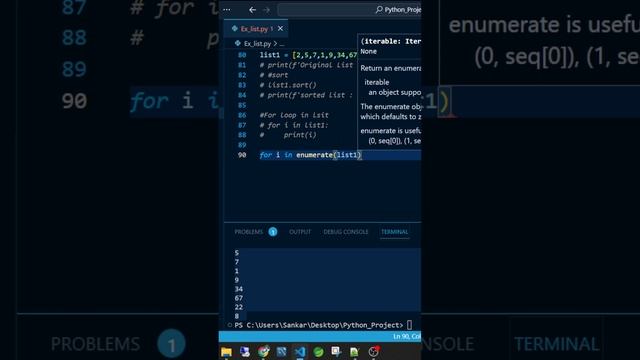Close the Ex_list.py tab
Screen dimensions: 640x360
[280, 29]
